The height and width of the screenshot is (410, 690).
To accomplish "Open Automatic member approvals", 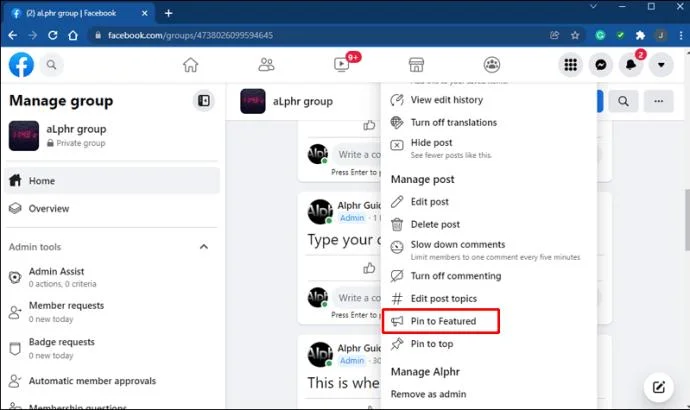I will (x=112, y=381).
